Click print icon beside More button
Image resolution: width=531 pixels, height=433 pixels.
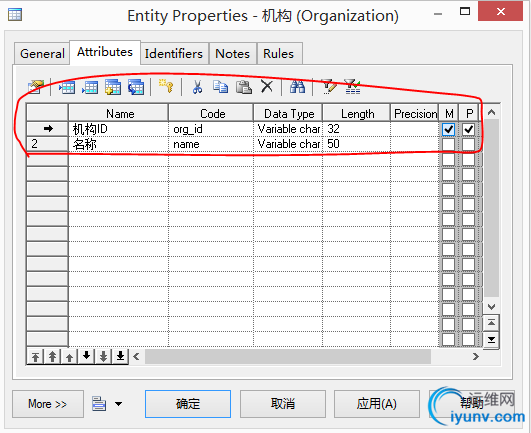point(99,404)
